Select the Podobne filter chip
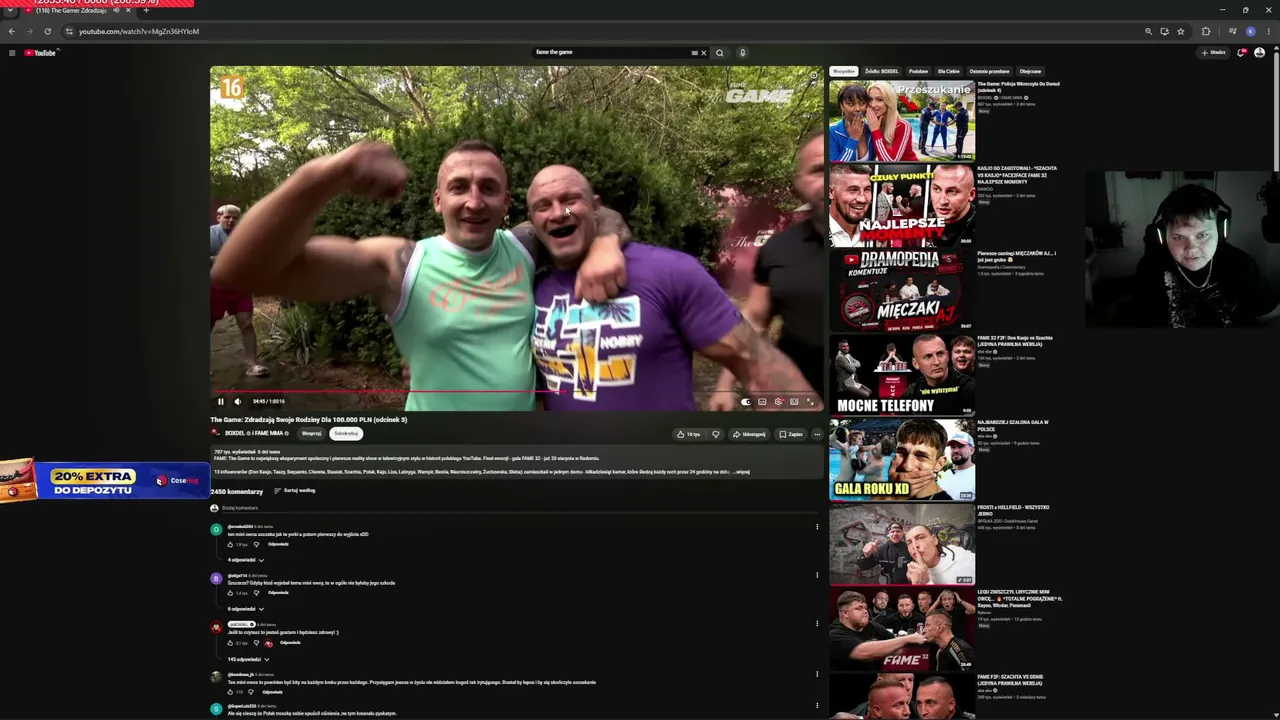The width and height of the screenshot is (1280, 720). 918,72
